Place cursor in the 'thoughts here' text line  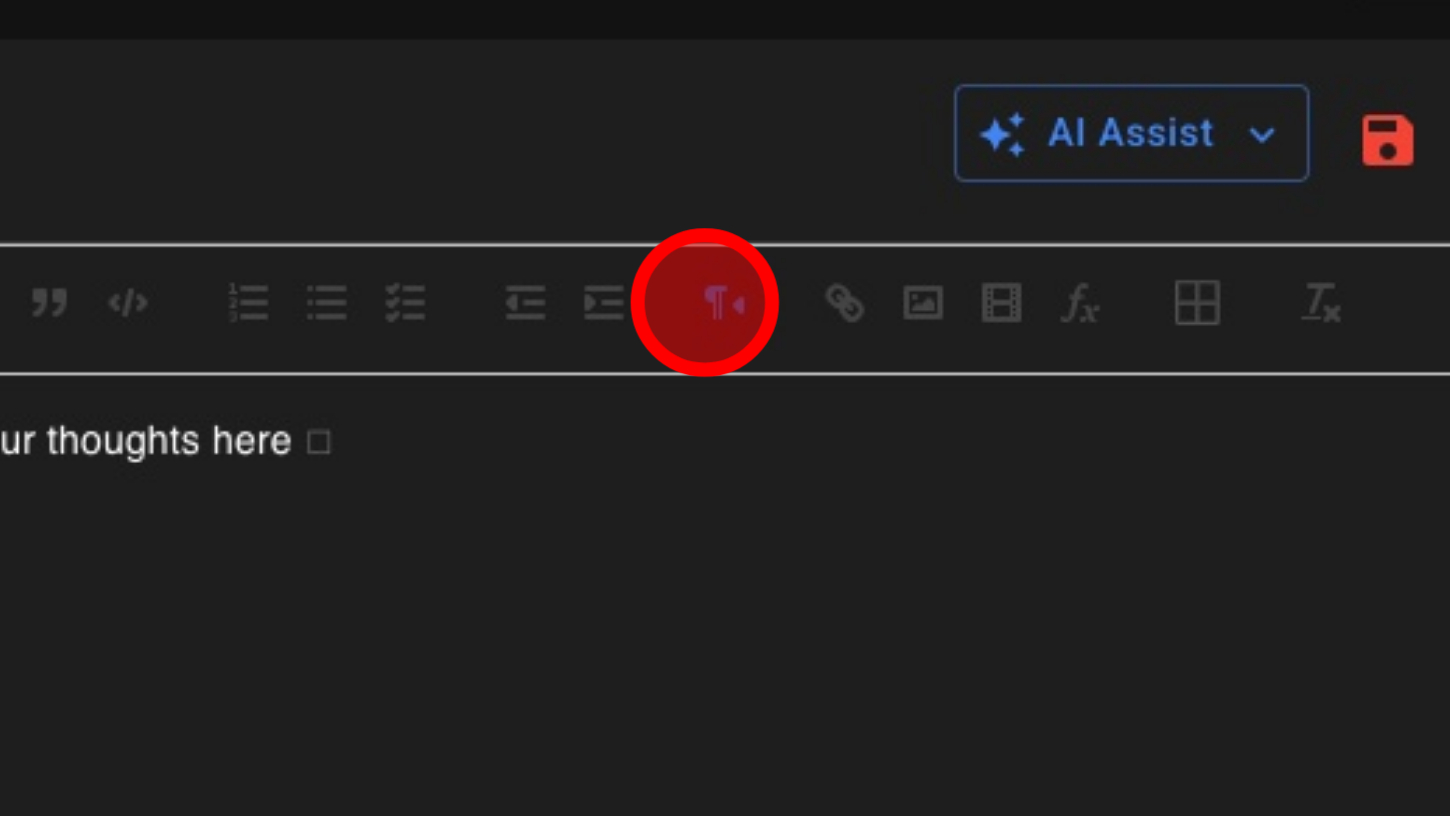146,441
